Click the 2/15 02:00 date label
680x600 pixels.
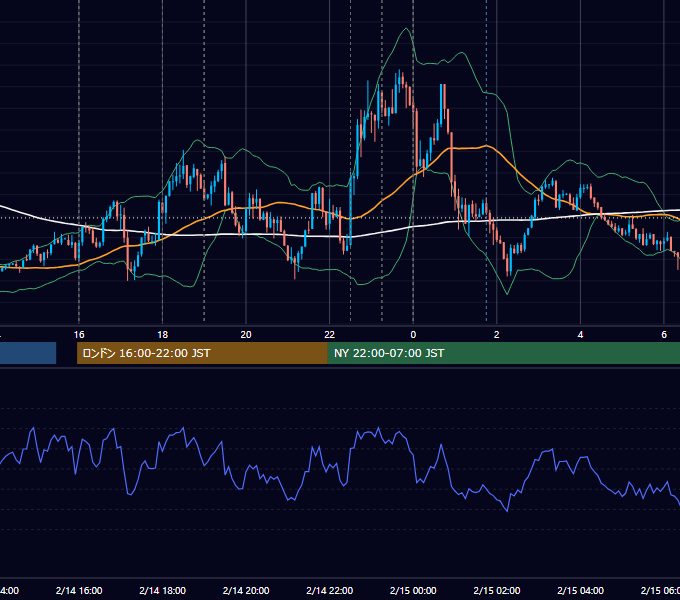[497, 590]
